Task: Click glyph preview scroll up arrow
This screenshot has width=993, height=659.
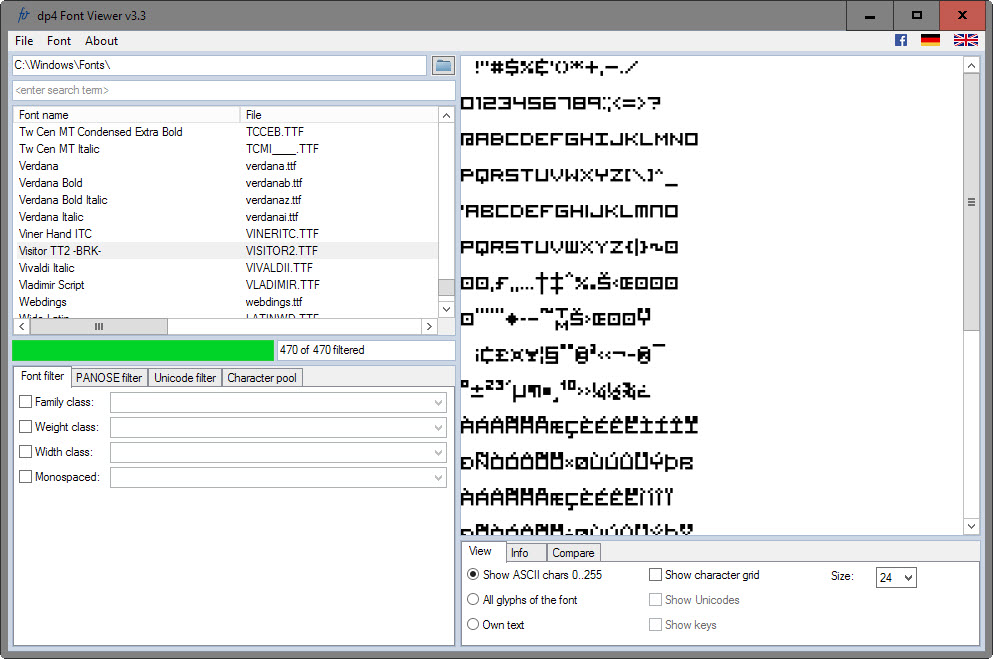Action: 971,65
